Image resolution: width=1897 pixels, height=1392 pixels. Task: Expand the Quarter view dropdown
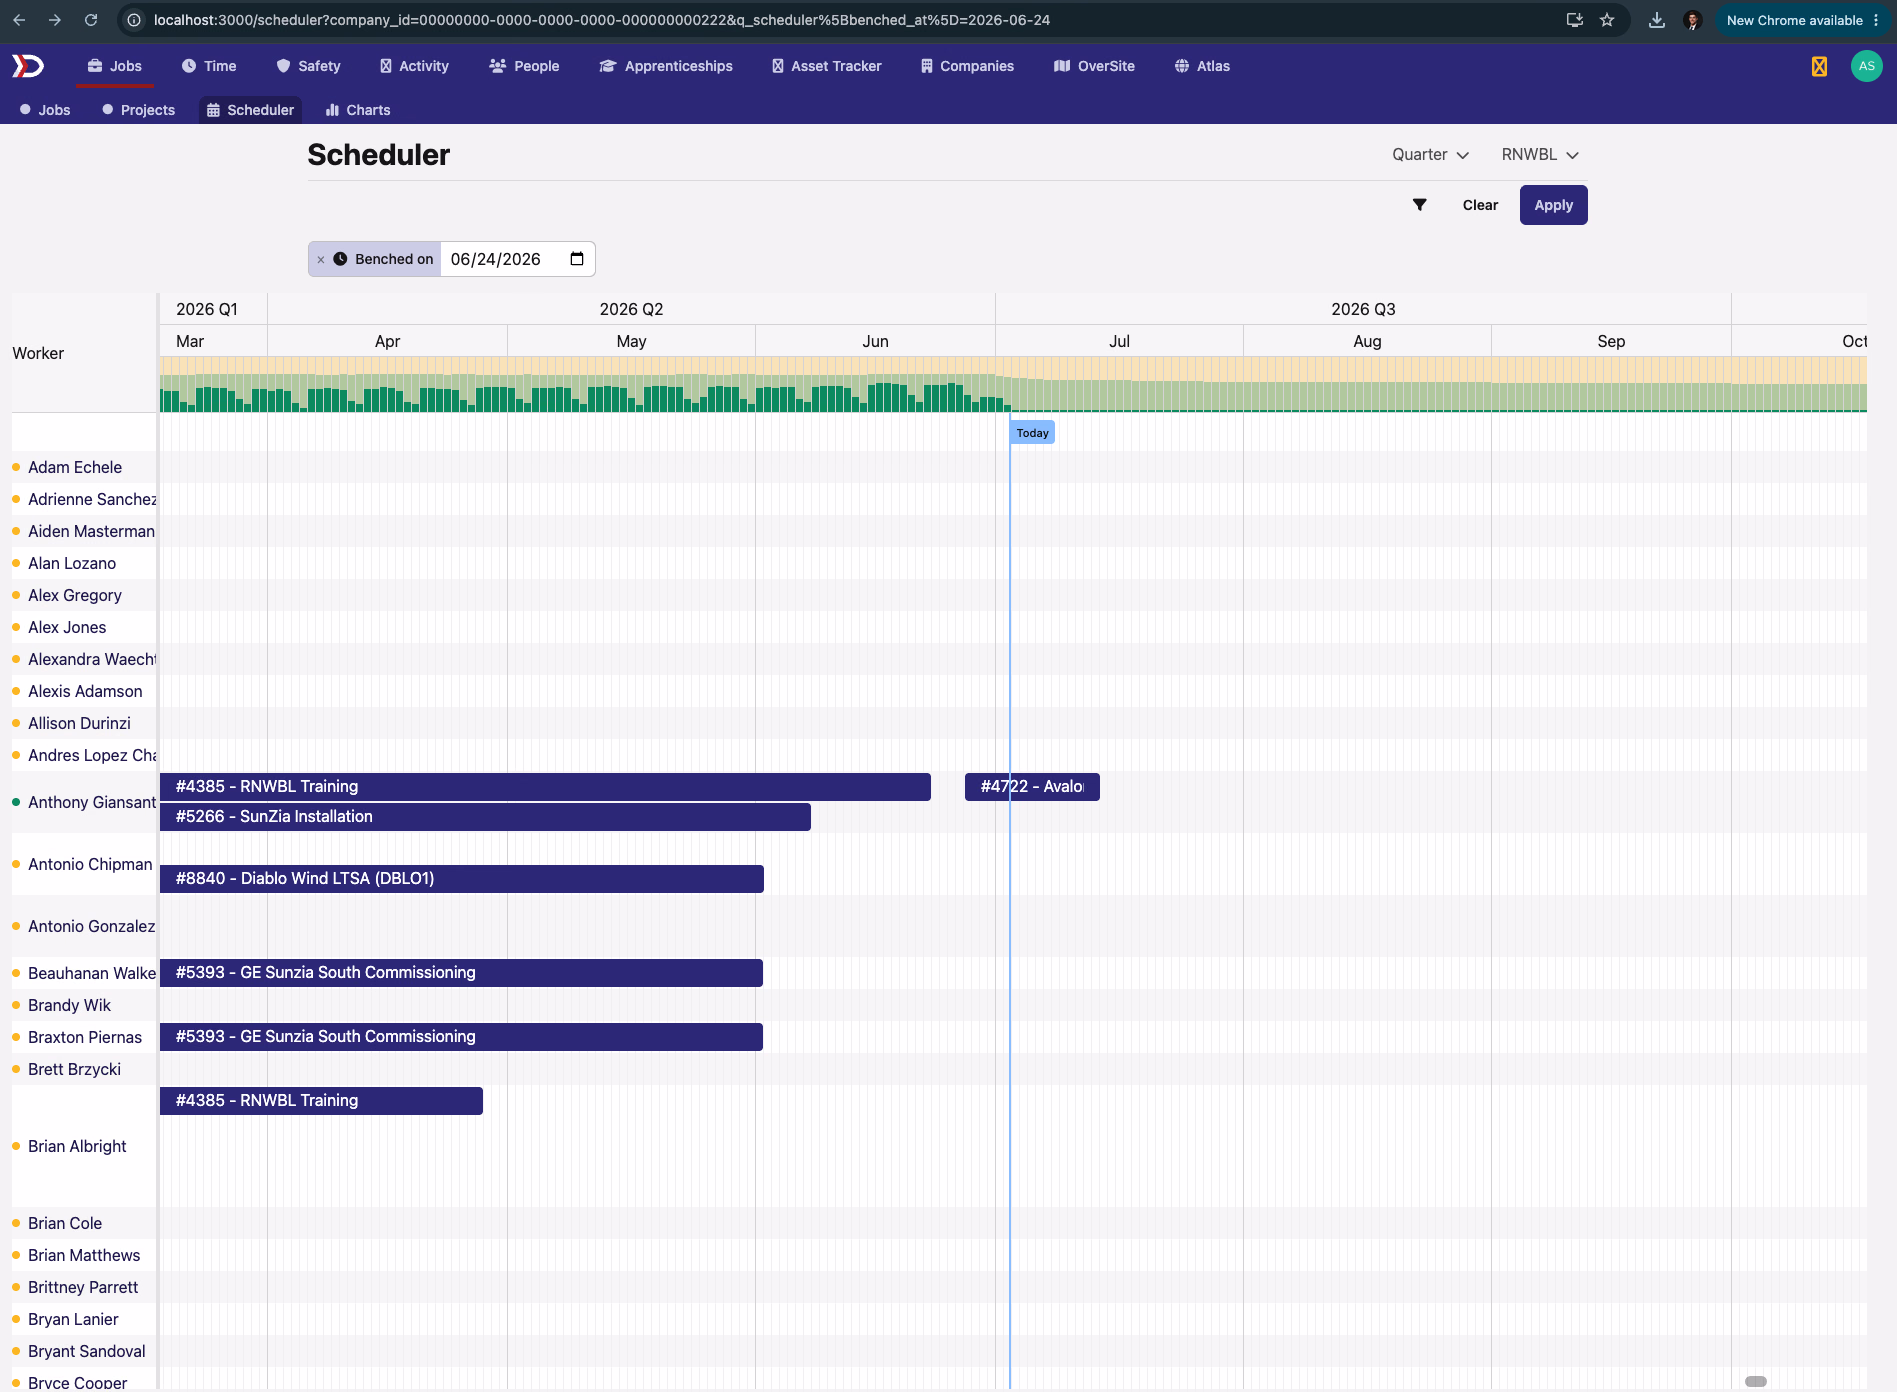pyautogui.click(x=1430, y=154)
